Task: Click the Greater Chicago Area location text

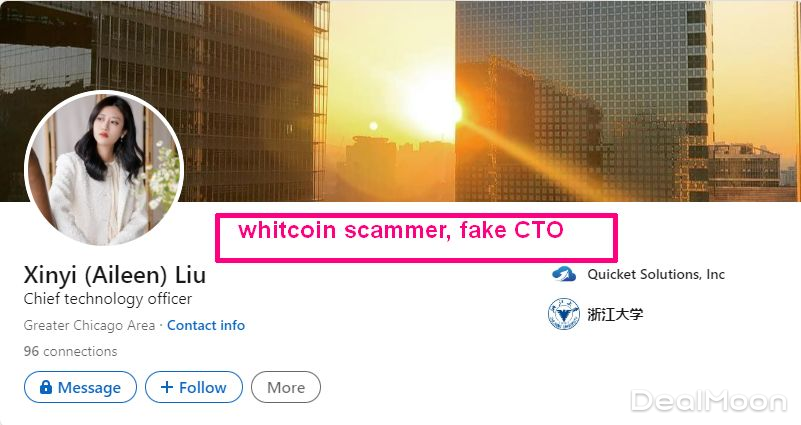Action: (x=89, y=325)
